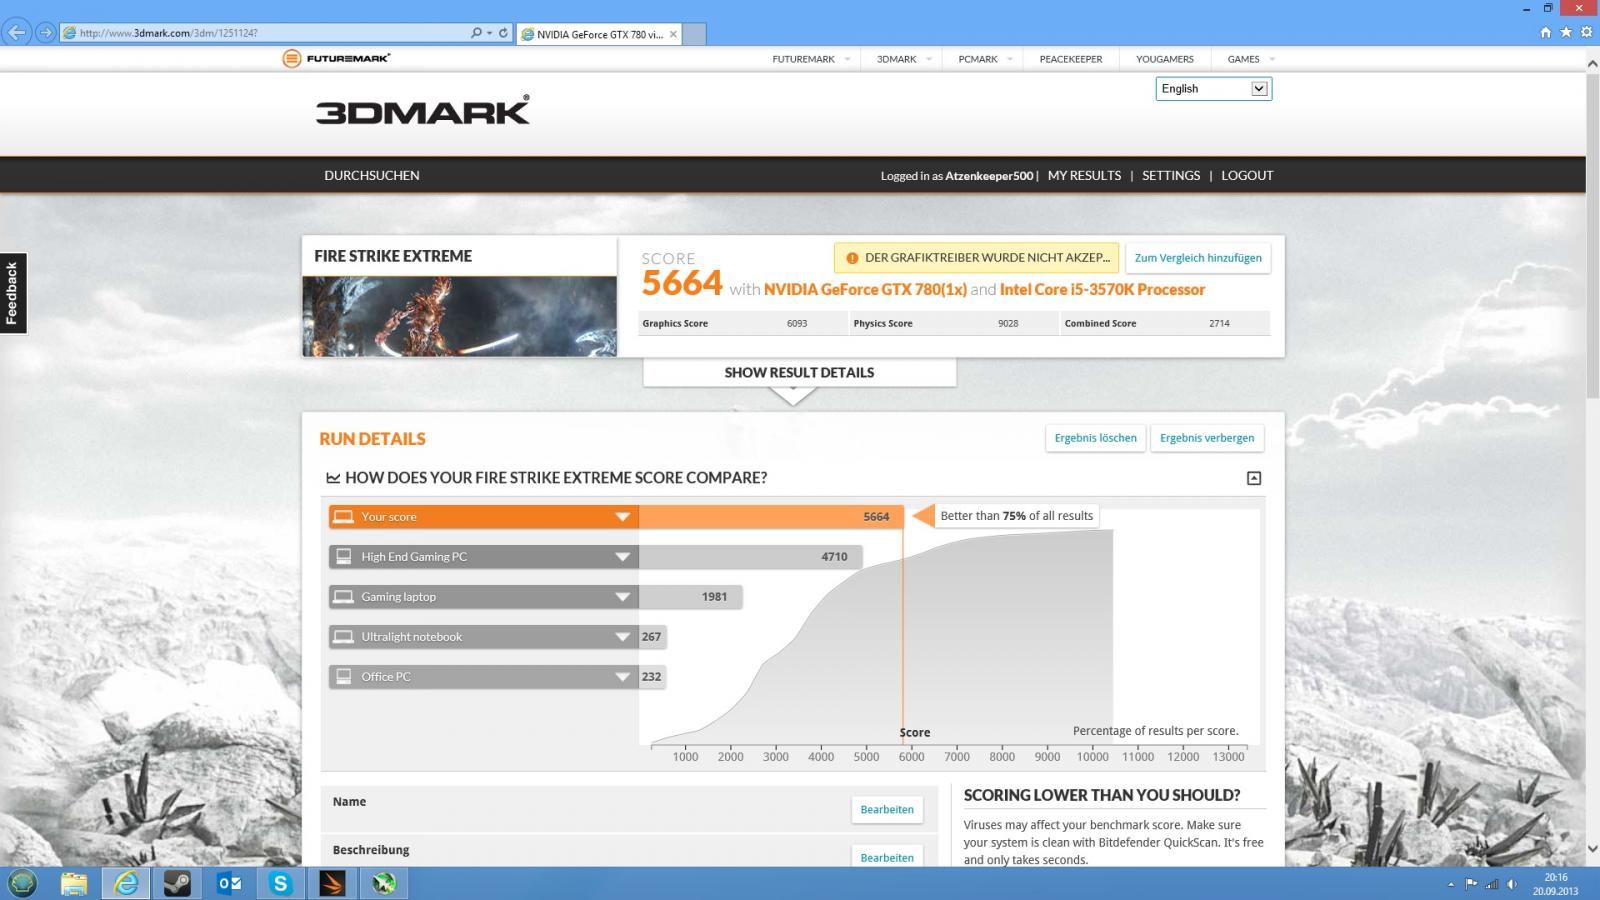Click the browser Forward arrow button
Viewport: 1600px width, 900px height.
(45, 33)
